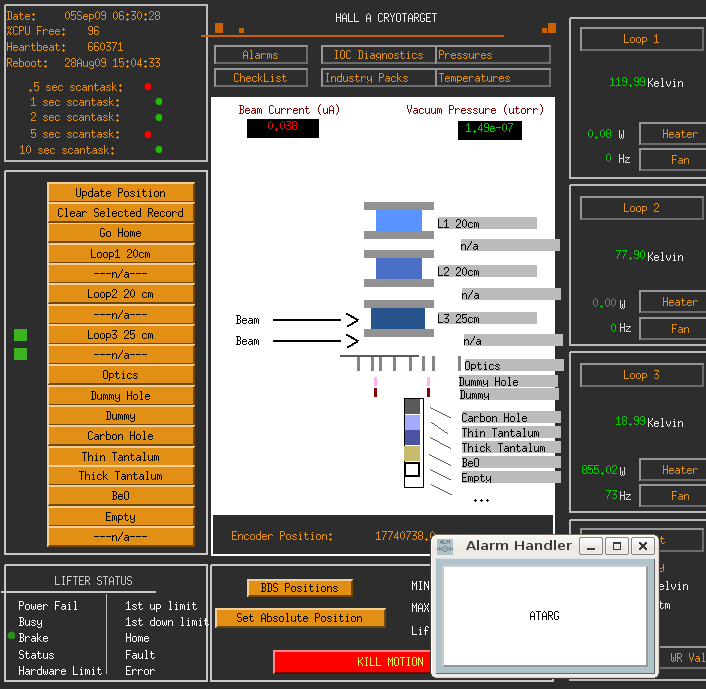
Task: Minimize the Alarm Handler window
Action: [591, 546]
